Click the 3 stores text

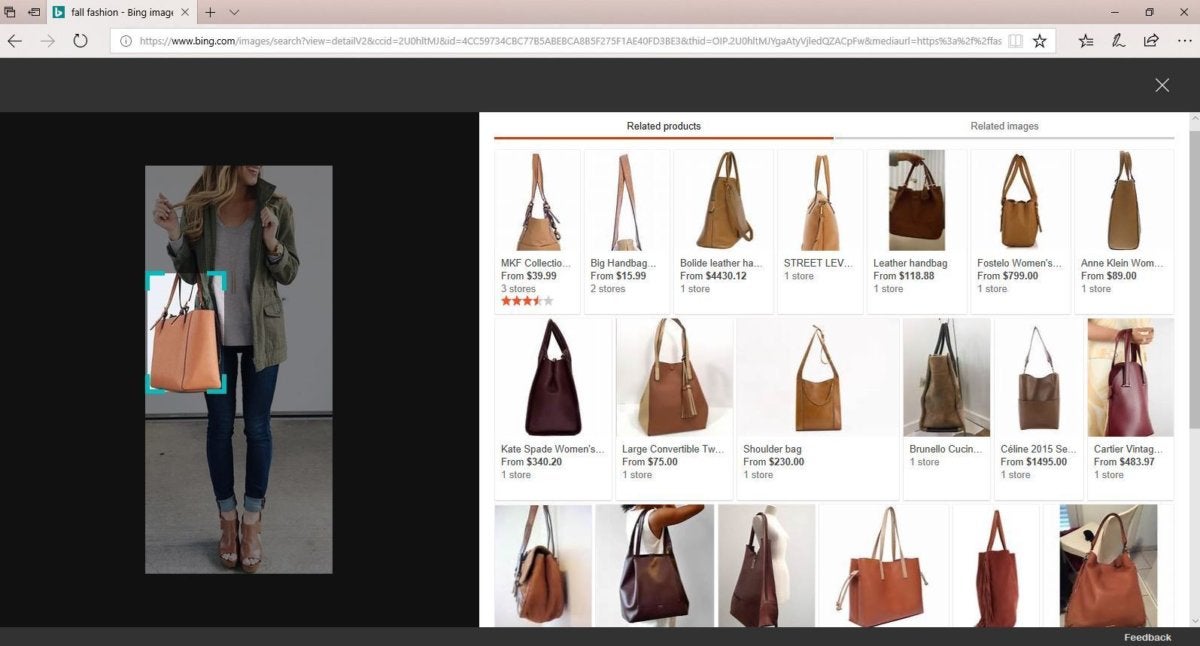pos(518,289)
